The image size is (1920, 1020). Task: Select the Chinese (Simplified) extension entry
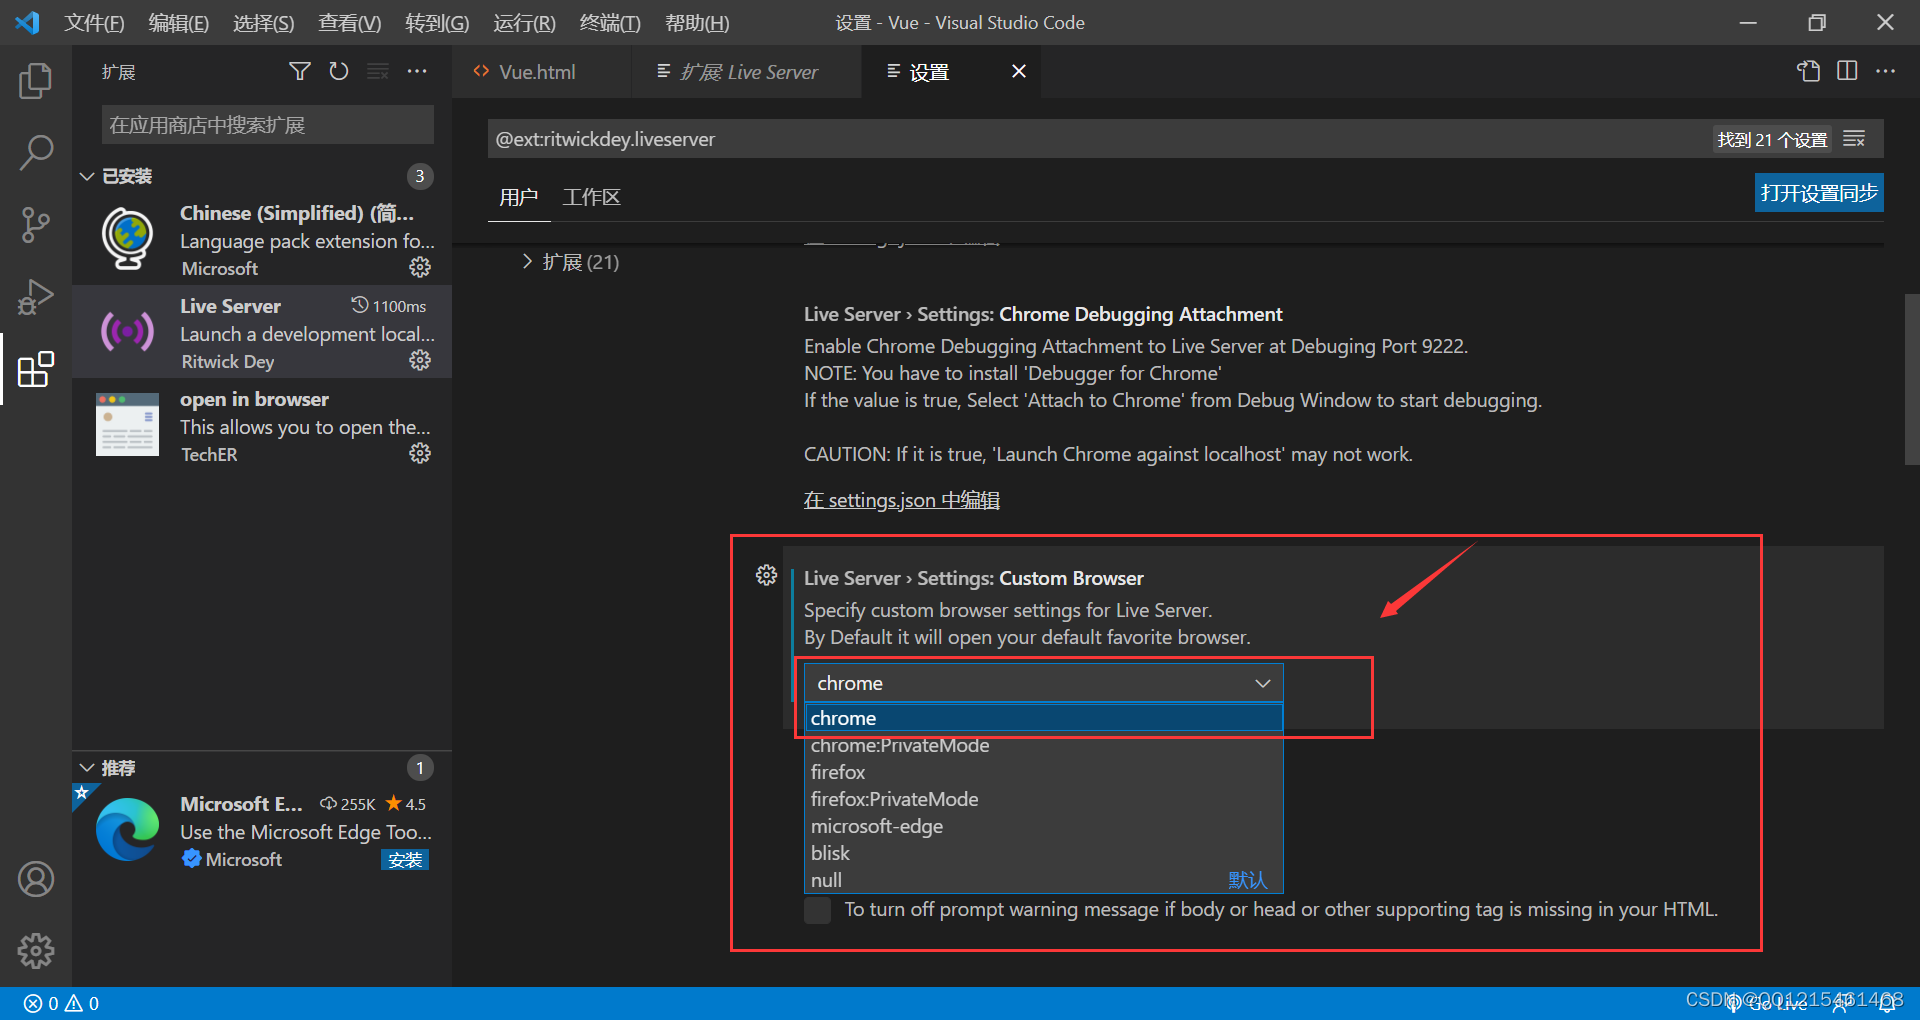[x=262, y=239]
